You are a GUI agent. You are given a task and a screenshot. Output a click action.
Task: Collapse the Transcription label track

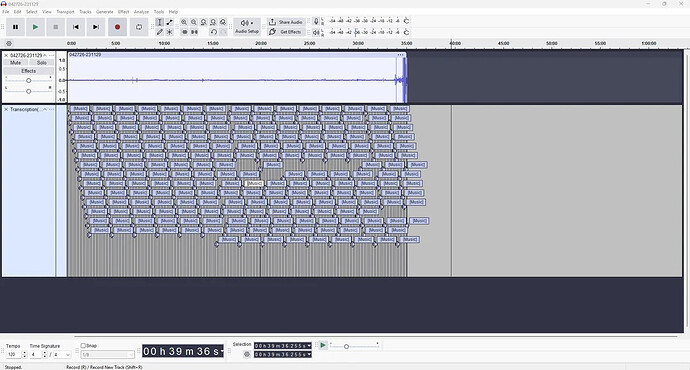[x=45, y=109]
